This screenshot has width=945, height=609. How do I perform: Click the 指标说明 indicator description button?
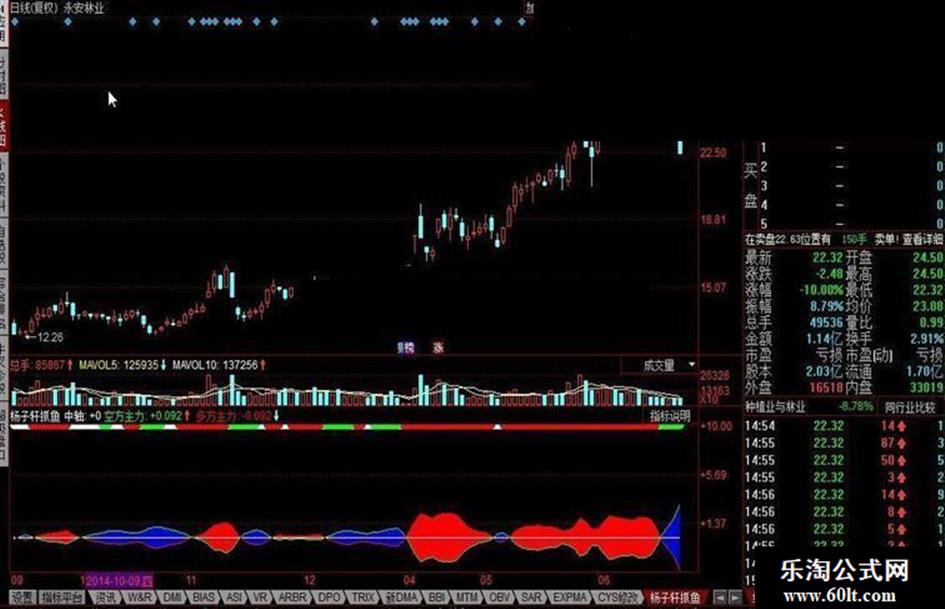[x=670, y=415]
